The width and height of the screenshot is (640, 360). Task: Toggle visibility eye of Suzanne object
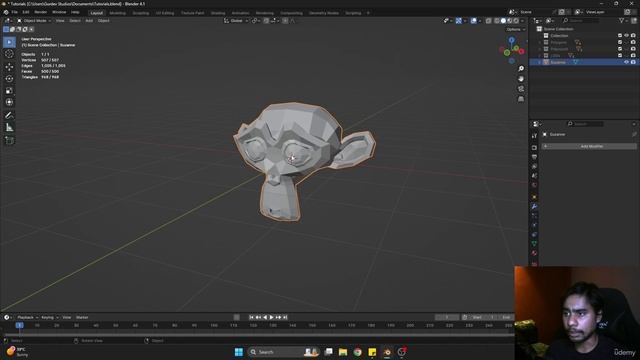(626, 62)
